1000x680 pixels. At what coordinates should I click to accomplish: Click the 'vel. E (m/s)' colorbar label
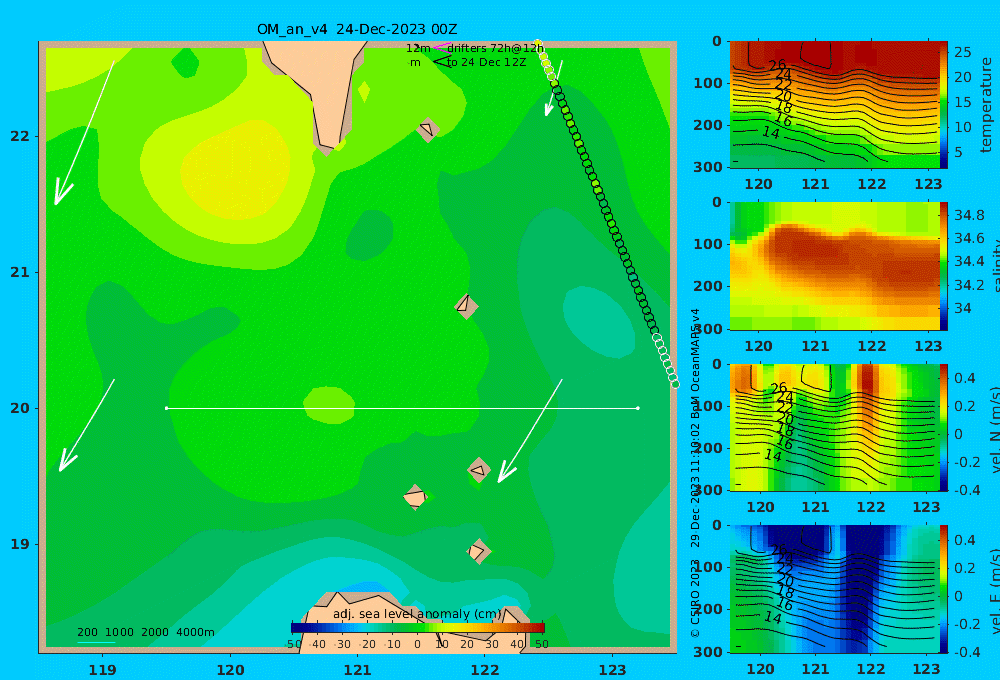click(994, 590)
